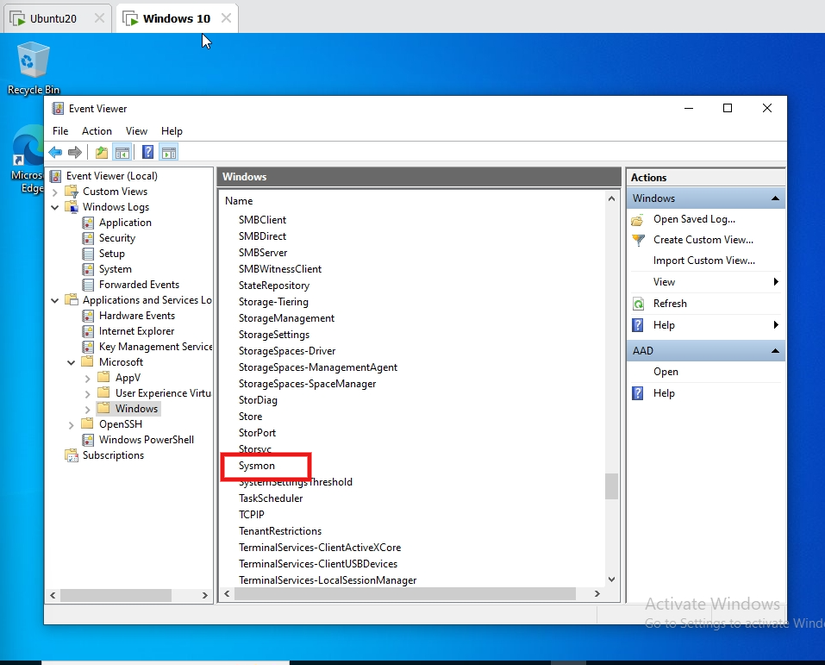Select the Internet Explorer log icon

pyautogui.click(x=88, y=331)
